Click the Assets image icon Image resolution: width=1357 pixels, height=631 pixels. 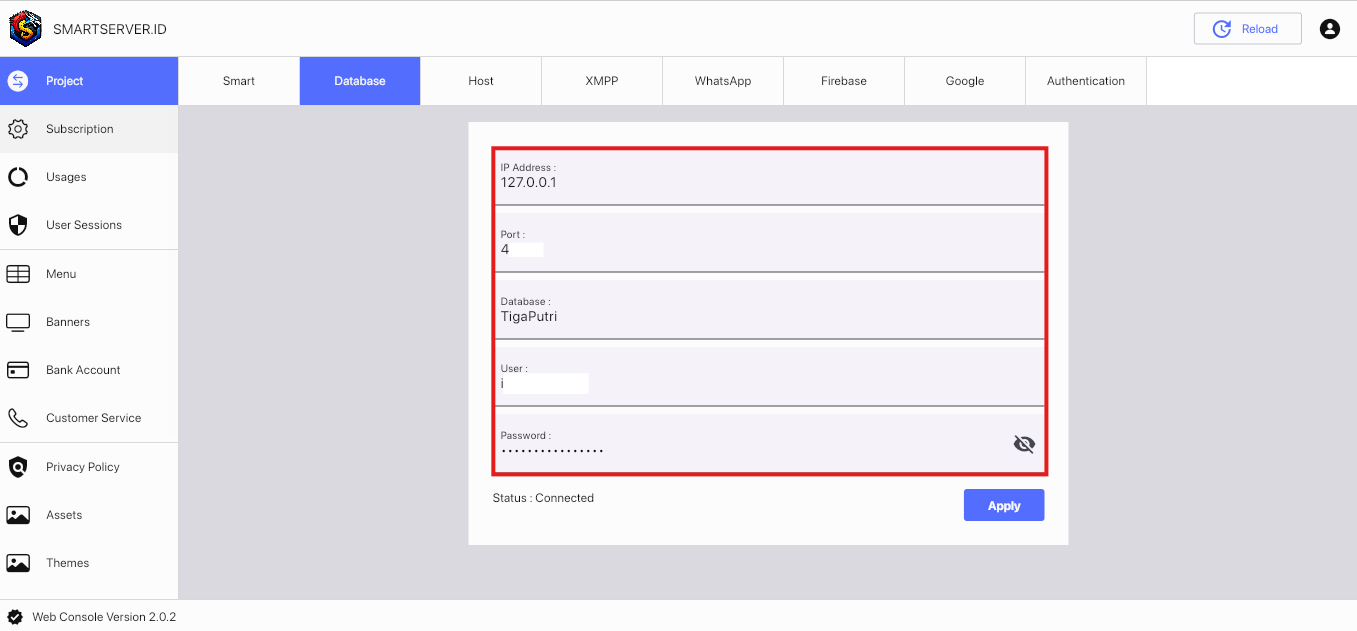(18, 514)
